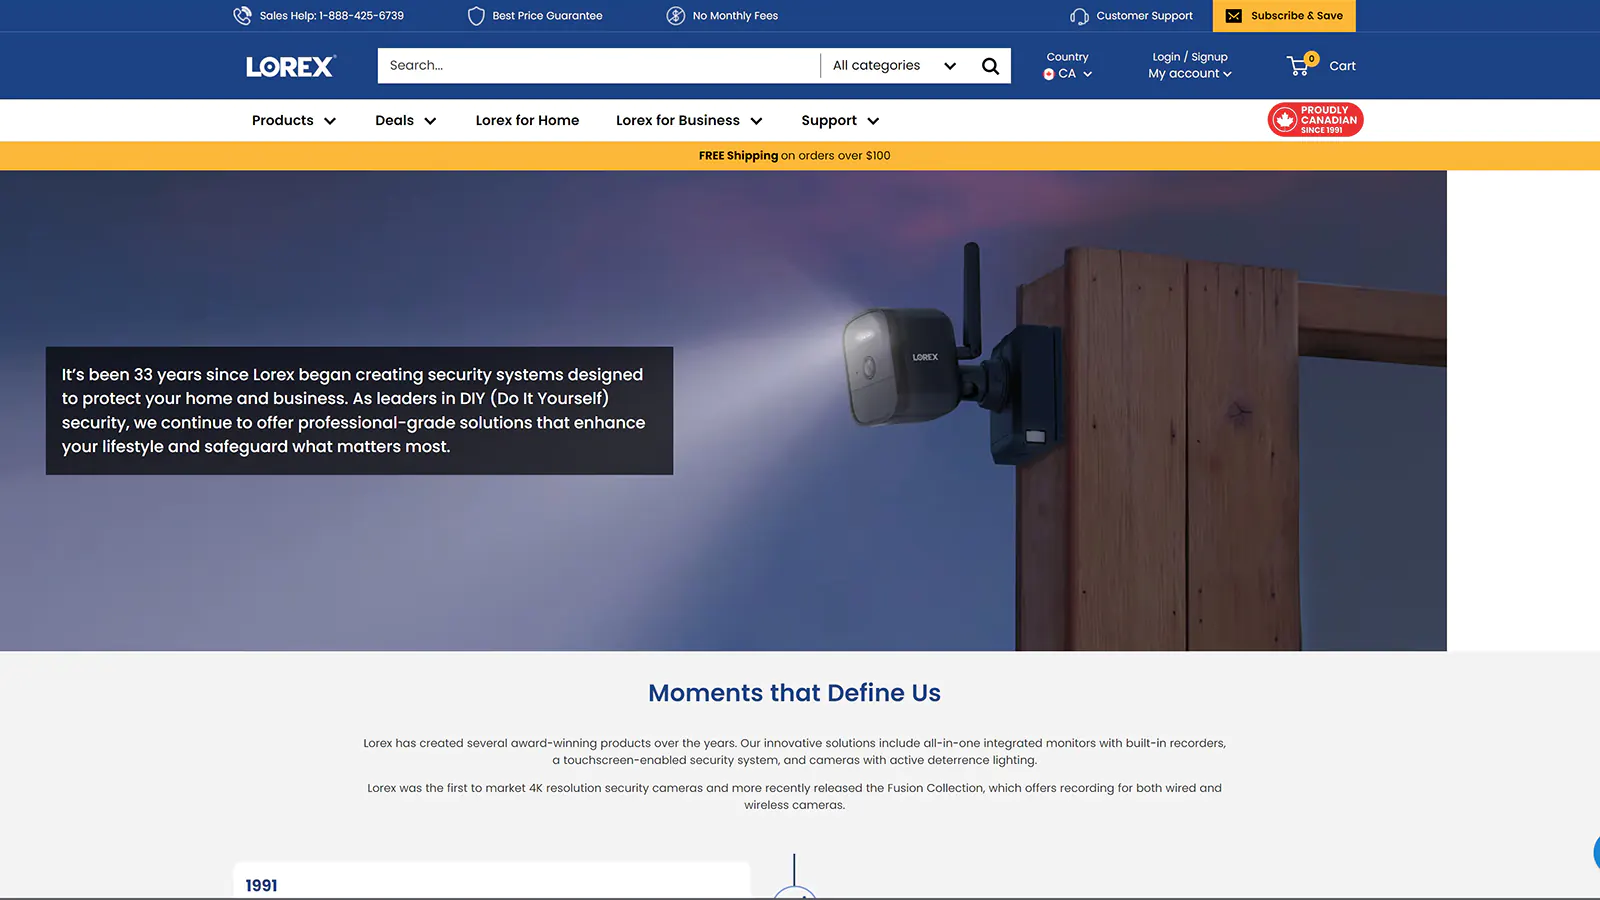Expand the Products menu chevron

[x=330, y=121]
